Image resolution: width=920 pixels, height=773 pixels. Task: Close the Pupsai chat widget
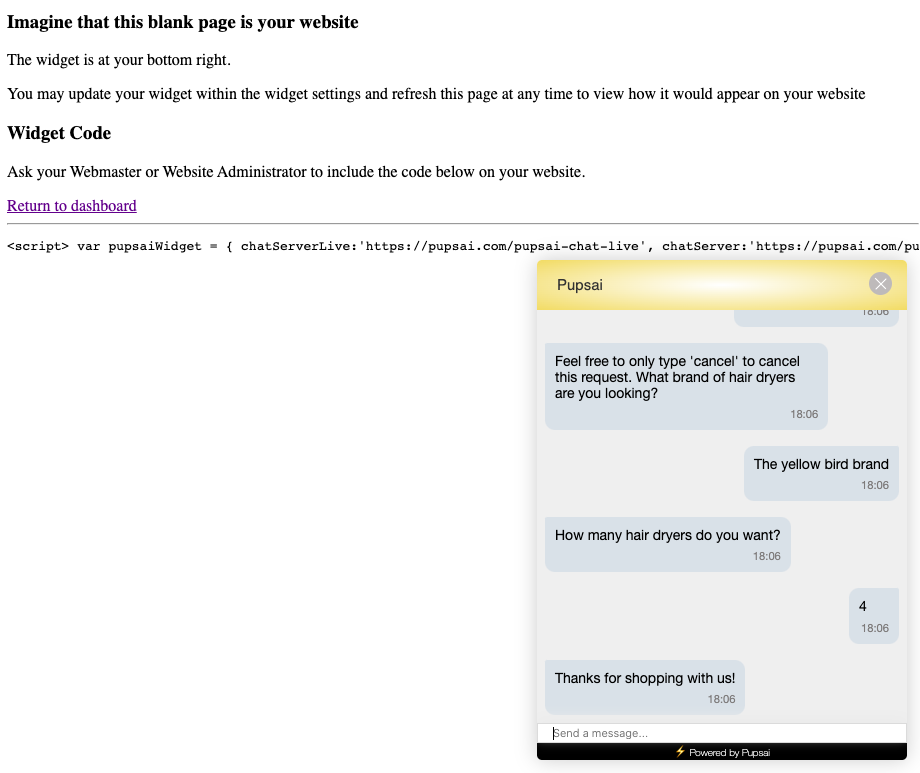(880, 284)
